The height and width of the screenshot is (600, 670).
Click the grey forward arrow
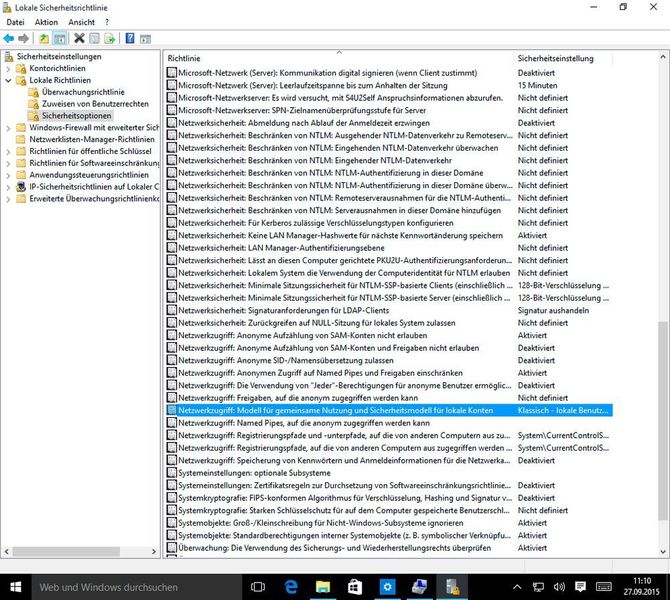[x=24, y=38]
